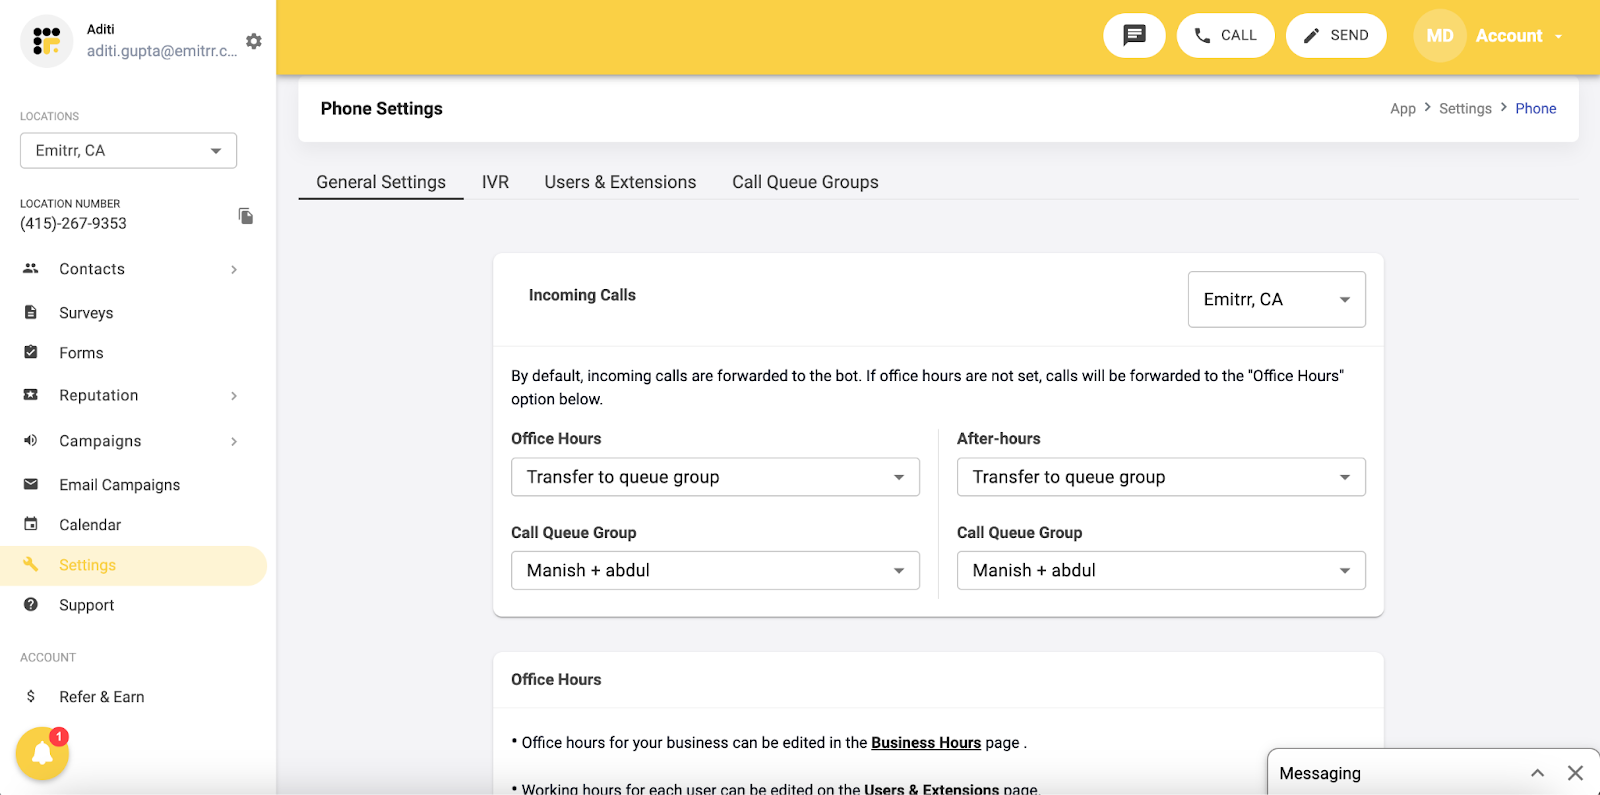Viewport: 1600px width, 795px height.
Task: Click the Refer & Earn dollar icon
Action: (x=31, y=696)
